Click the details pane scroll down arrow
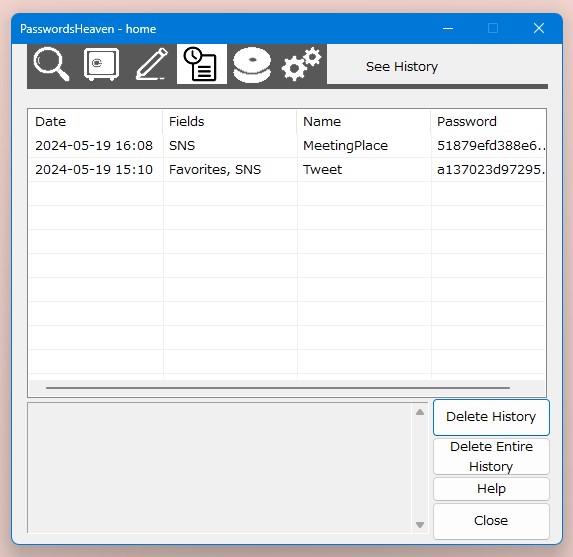Viewport: 573px width, 557px height. click(x=420, y=525)
